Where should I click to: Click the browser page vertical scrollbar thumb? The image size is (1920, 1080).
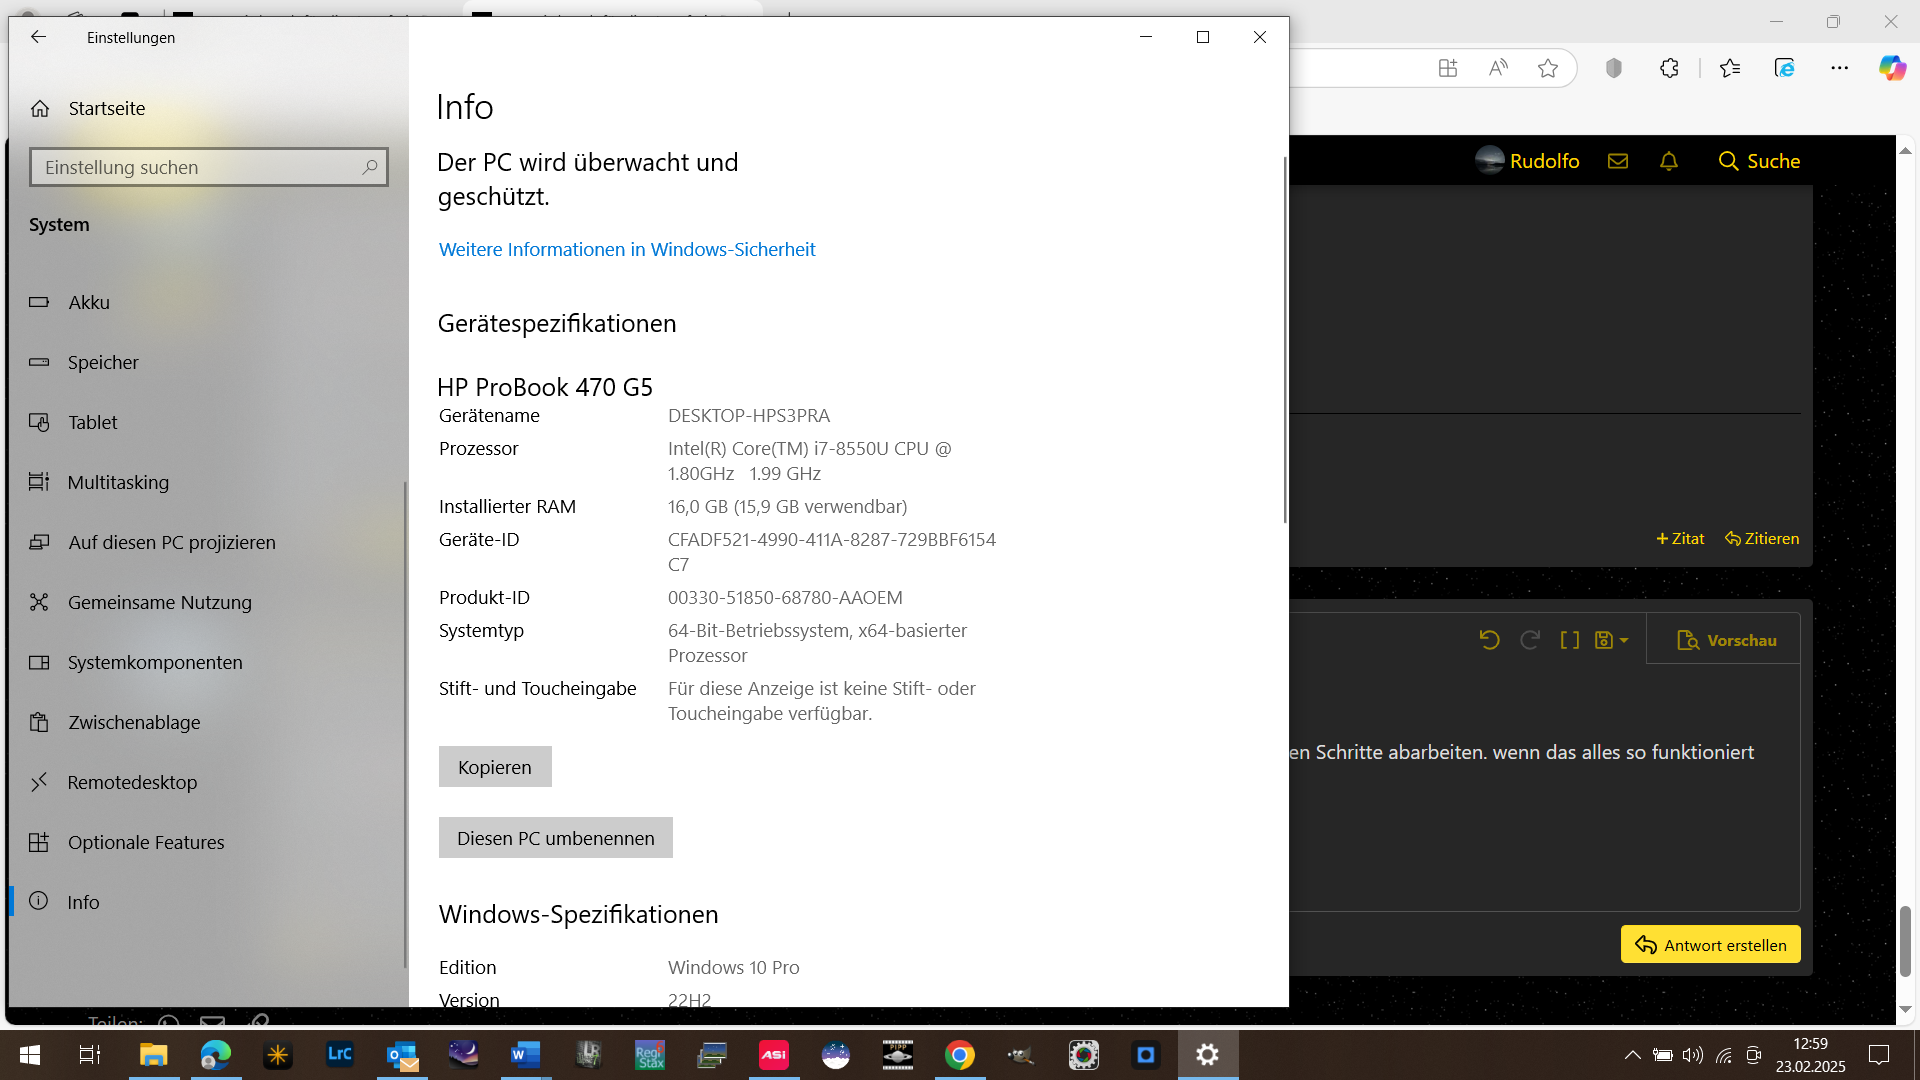point(1905,941)
